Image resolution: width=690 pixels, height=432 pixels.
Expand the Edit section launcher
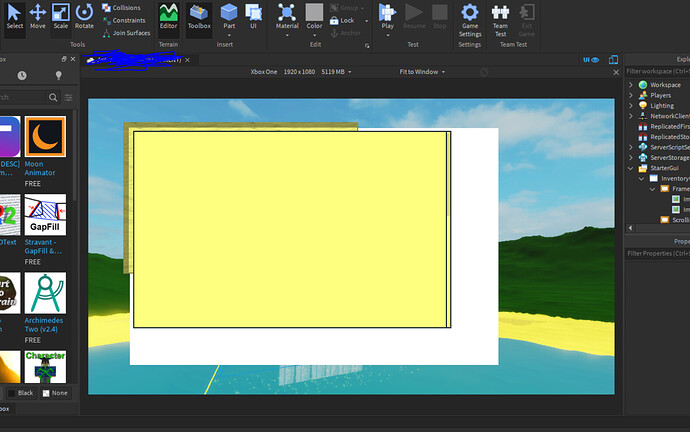pyautogui.click(x=367, y=45)
